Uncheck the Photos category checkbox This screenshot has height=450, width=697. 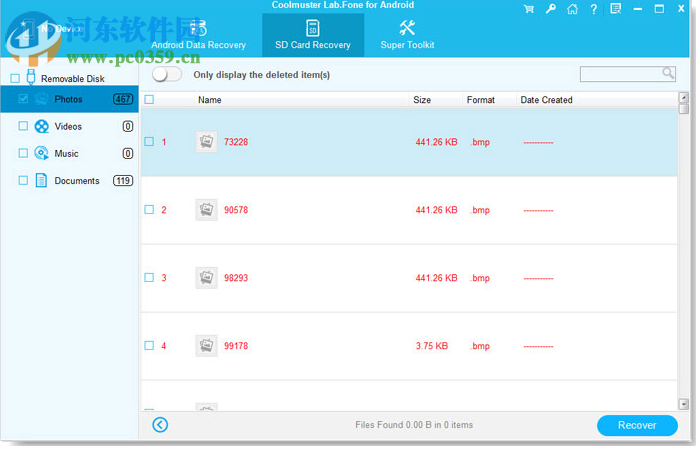coord(23,99)
